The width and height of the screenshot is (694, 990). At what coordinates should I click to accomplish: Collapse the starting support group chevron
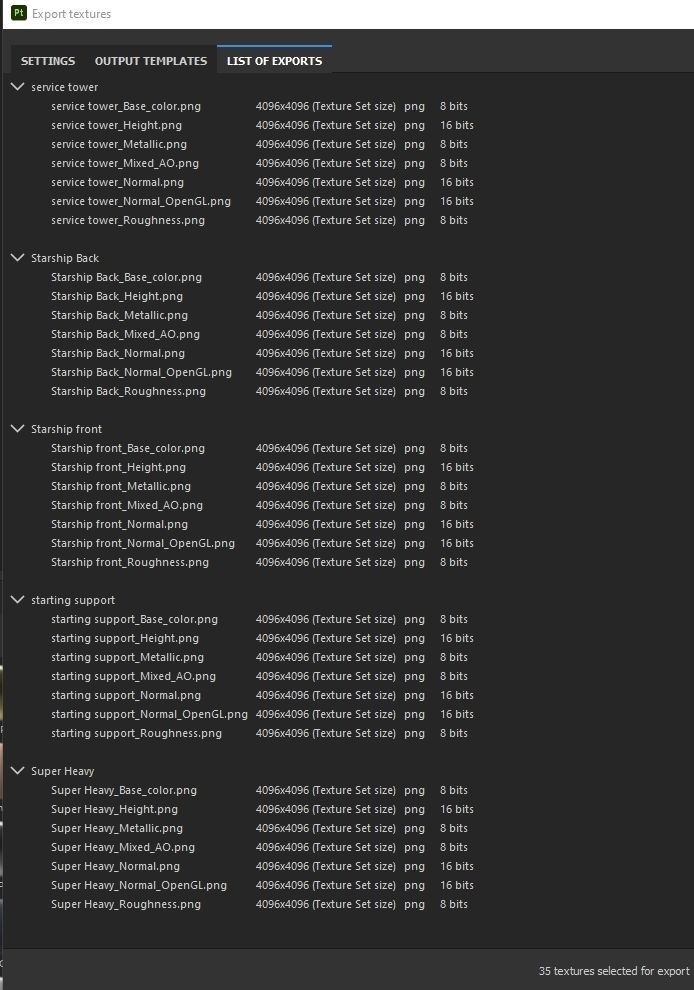click(17, 600)
